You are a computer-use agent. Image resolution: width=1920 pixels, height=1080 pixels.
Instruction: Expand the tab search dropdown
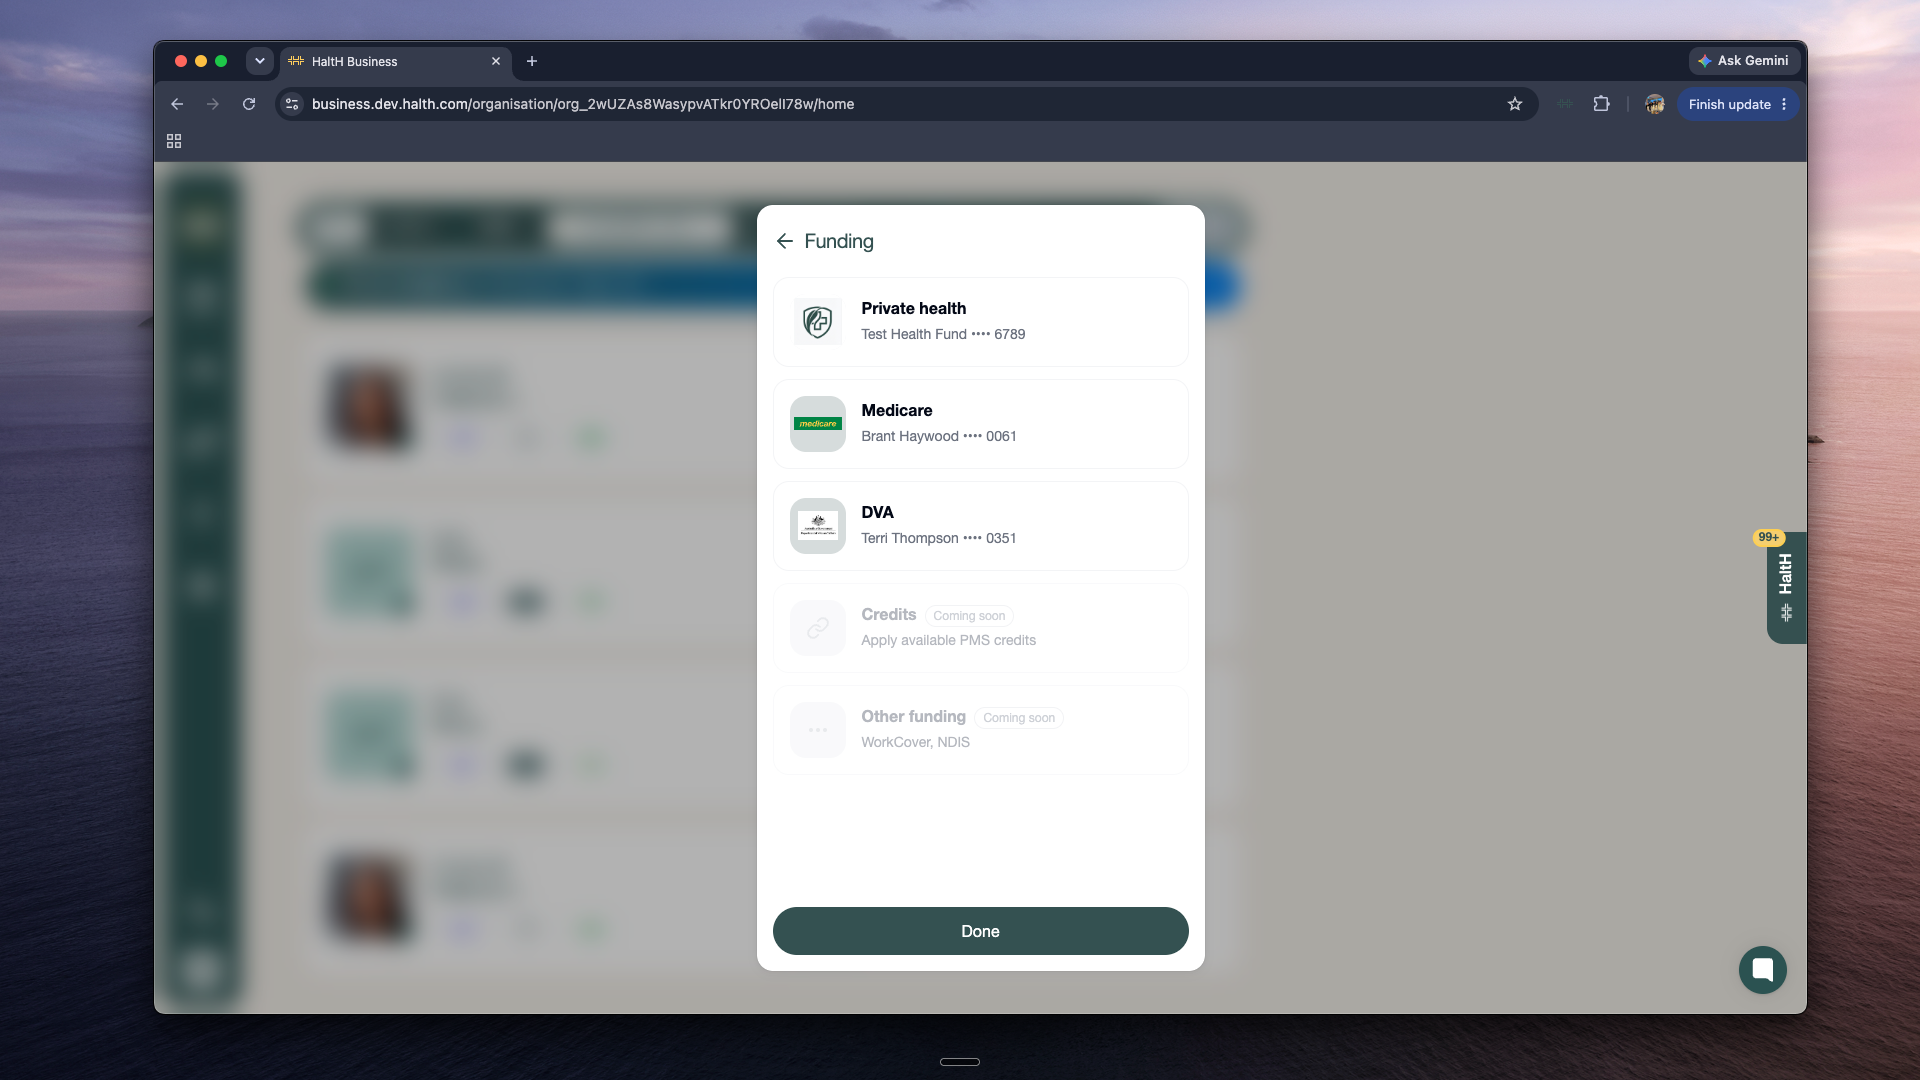[x=260, y=61]
